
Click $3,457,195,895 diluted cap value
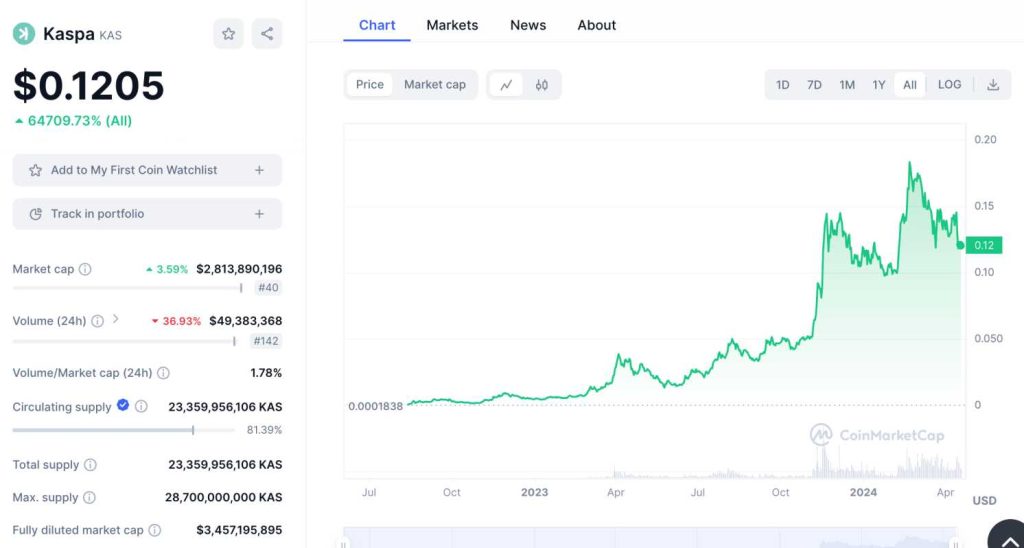pos(239,530)
